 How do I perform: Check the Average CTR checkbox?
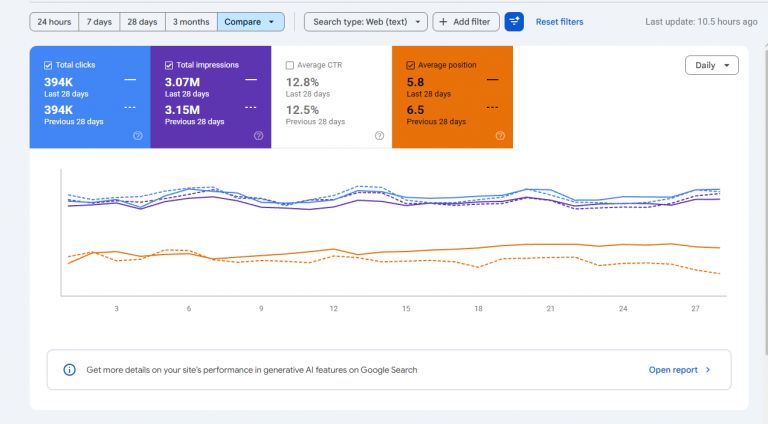[290, 65]
